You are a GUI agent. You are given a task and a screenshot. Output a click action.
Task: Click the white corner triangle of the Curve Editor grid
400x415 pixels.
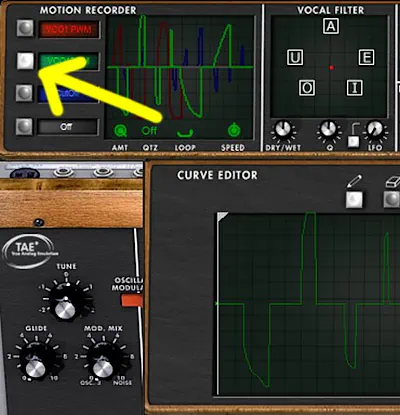coord(221,216)
